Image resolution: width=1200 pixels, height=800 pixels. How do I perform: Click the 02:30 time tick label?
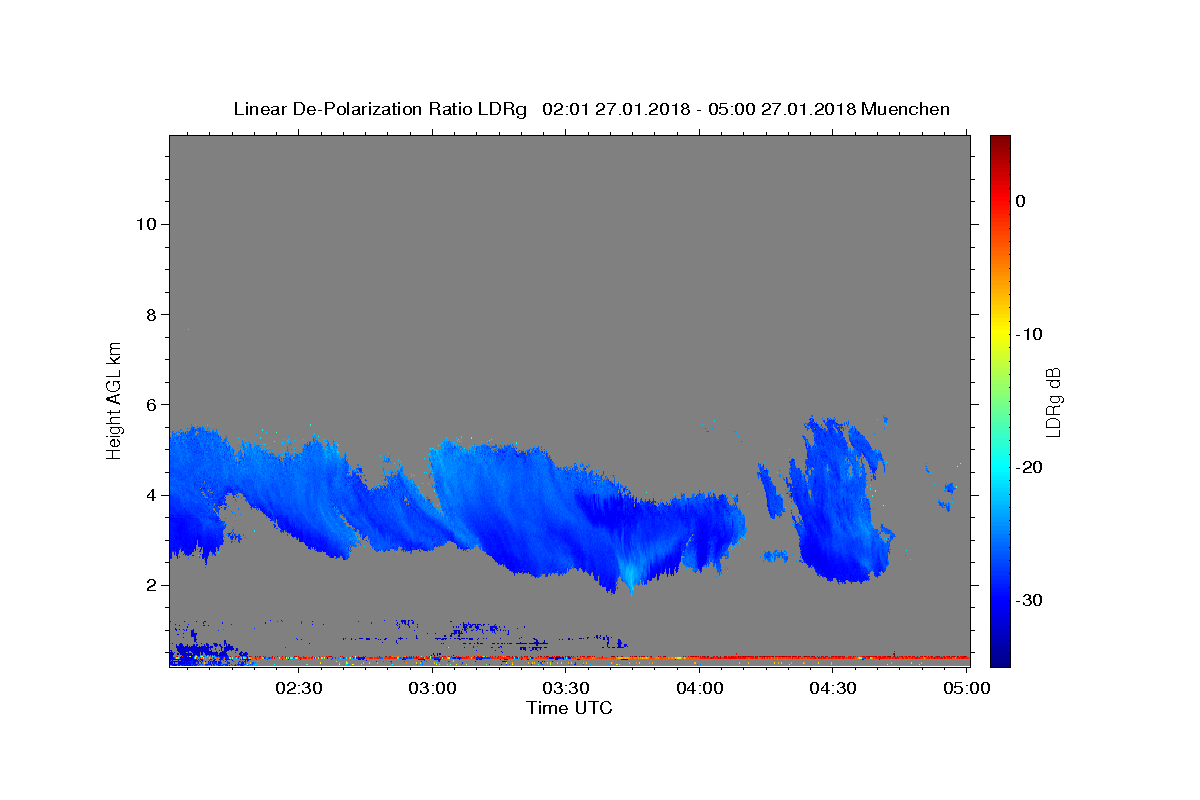[x=298, y=688]
